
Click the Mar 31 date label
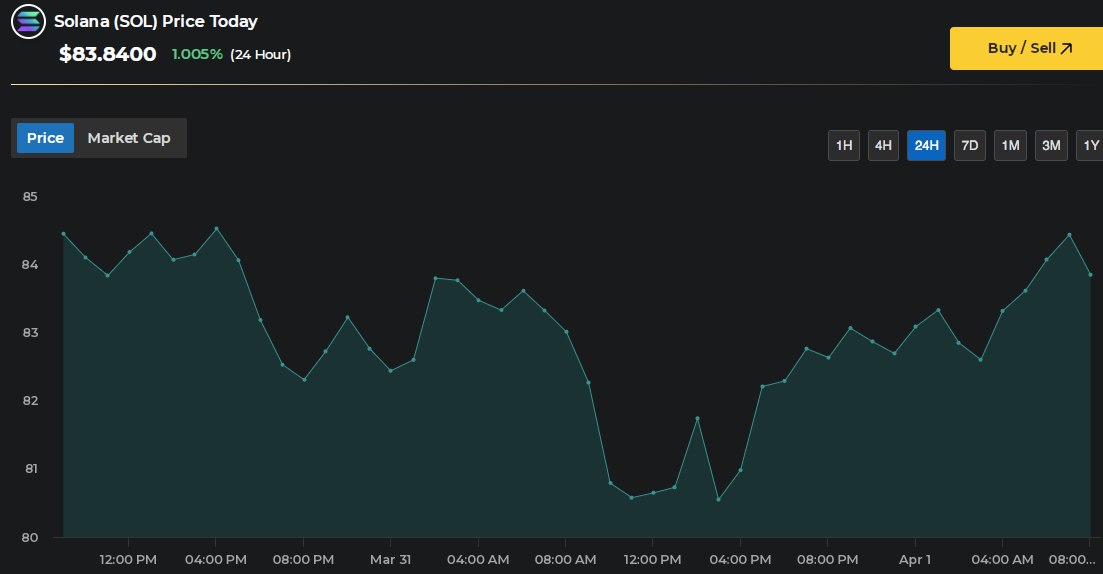(x=390, y=559)
